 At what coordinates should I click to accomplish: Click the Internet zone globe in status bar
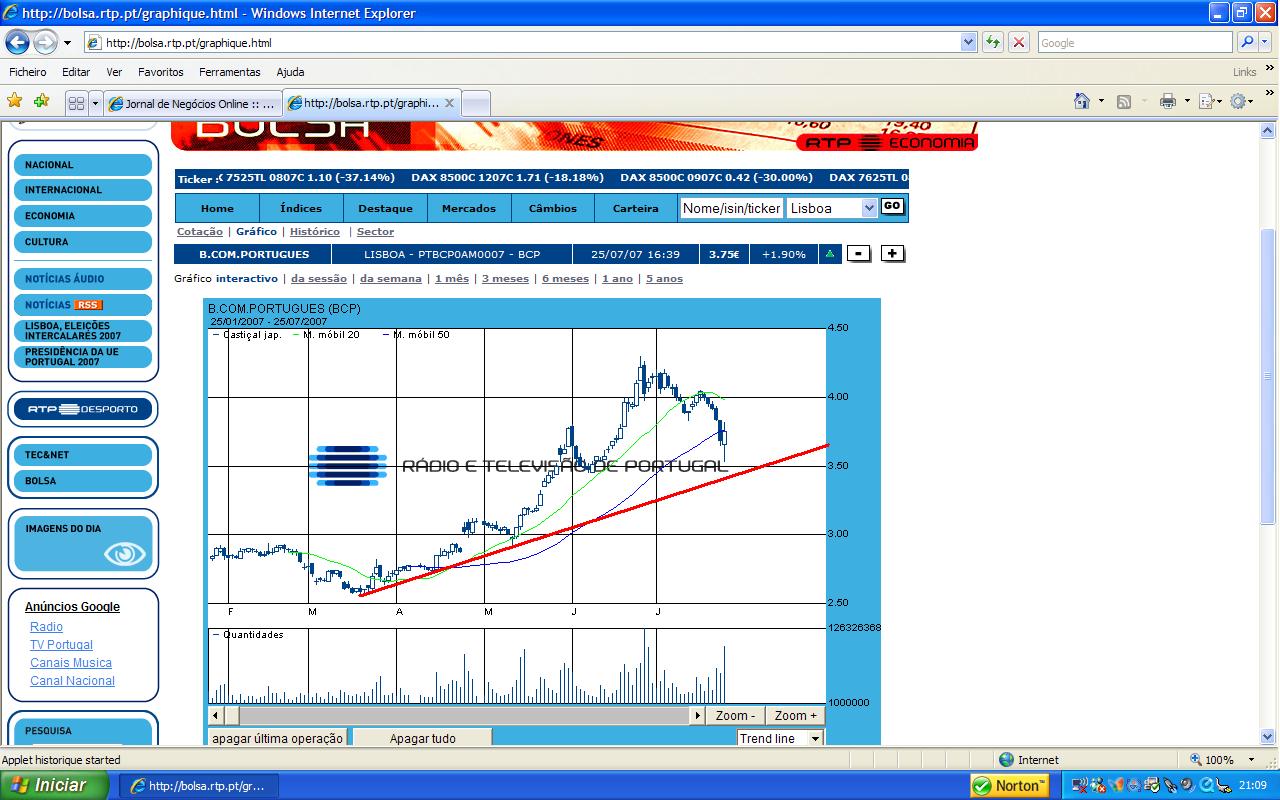(1006, 760)
